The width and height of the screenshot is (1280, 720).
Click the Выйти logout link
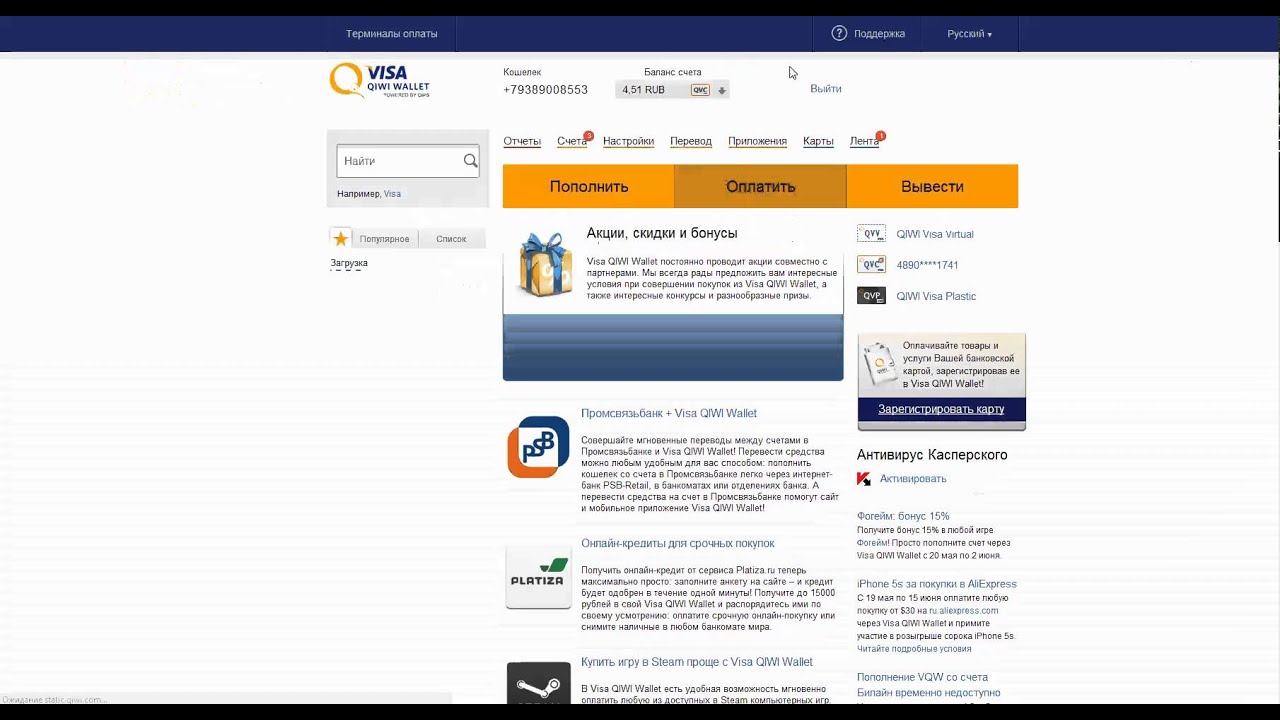[826, 89]
